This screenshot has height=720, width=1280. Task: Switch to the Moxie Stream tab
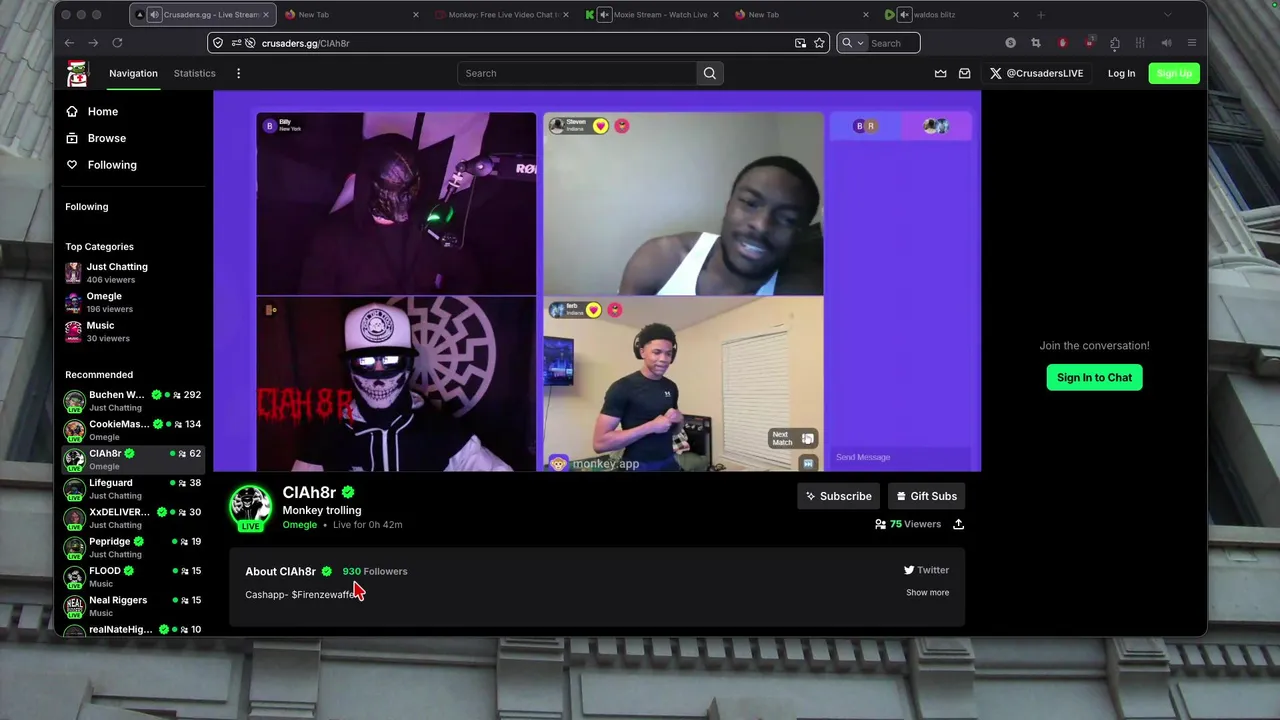[x=652, y=15]
